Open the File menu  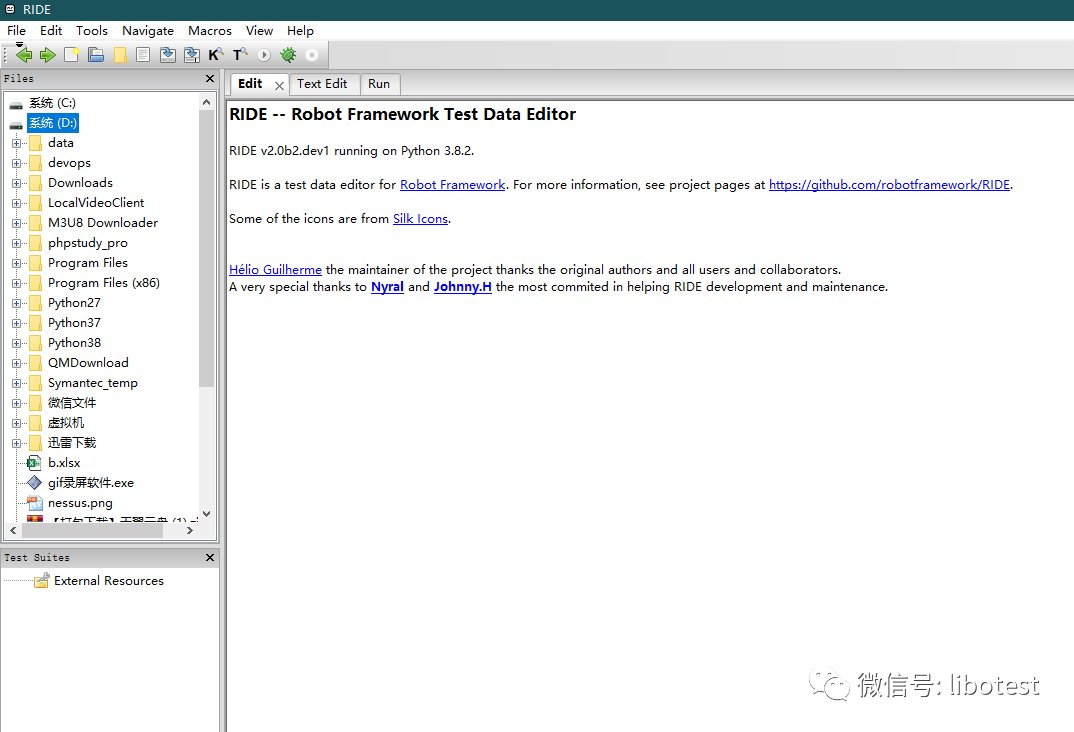pyautogui.click(x=16, y=31)
